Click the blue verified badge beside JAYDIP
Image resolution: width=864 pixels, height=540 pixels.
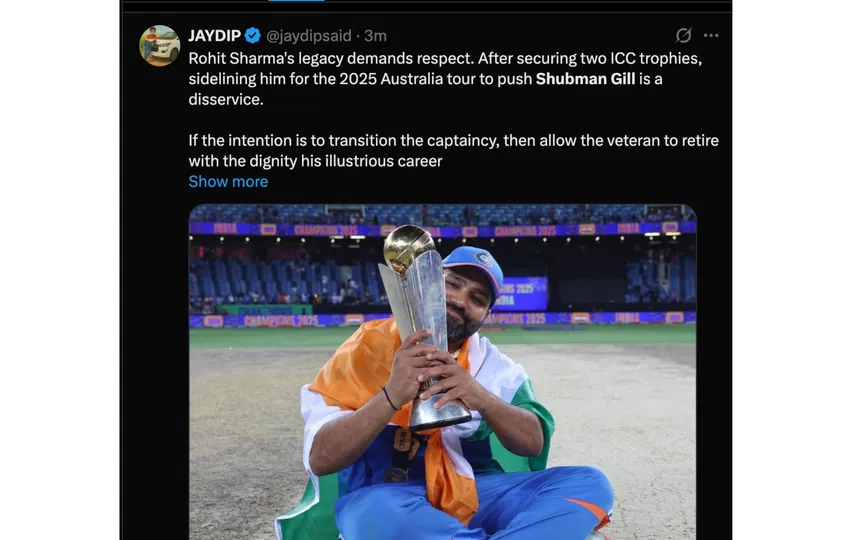coord(252,35)
